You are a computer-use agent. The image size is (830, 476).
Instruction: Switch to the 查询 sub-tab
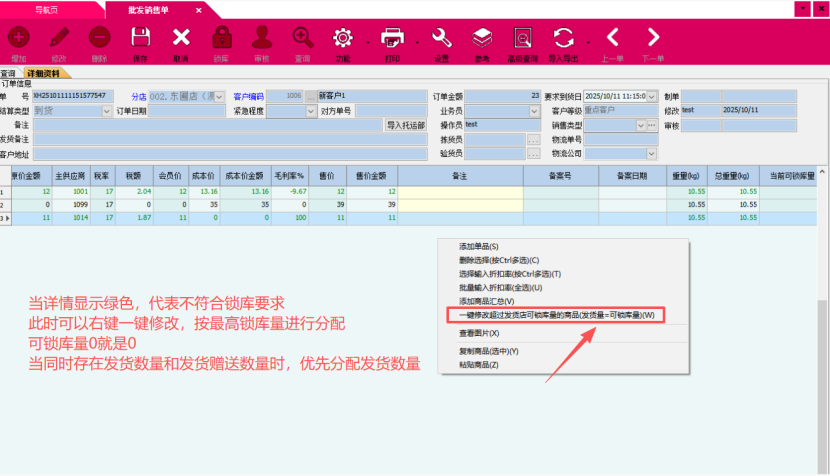tap(8, 74)
